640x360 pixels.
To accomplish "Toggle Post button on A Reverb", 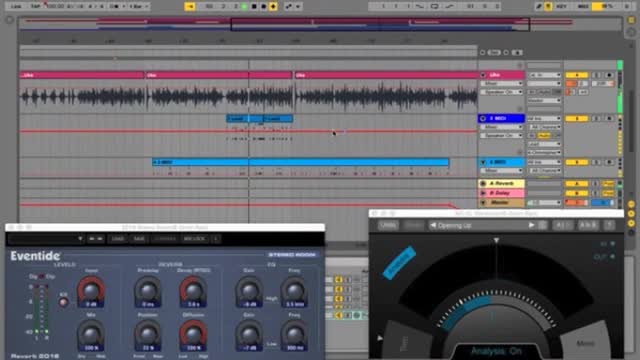I will click(x=608, y=184).
